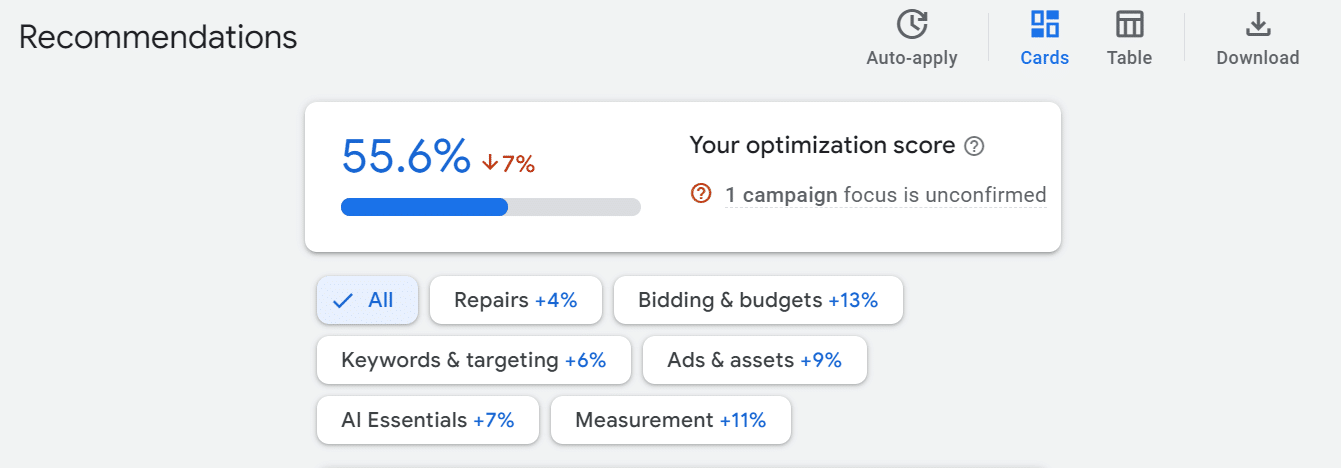
Task: Click help icon beside optimization score
Action: point(974,147)
